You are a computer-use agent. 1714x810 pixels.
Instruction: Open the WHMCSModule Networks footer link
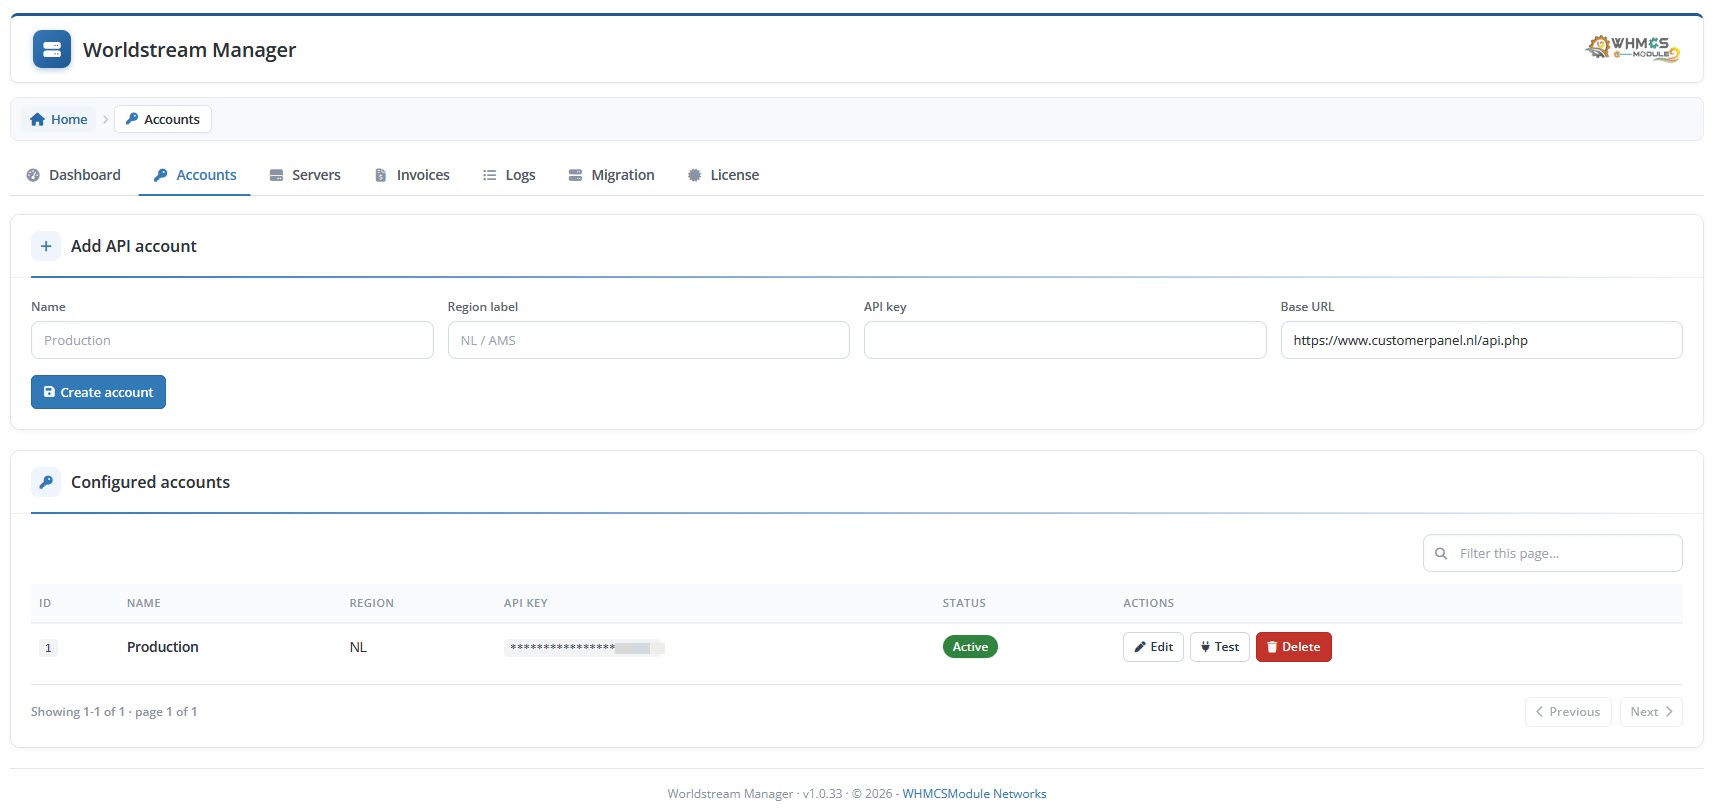pos(974,794)
